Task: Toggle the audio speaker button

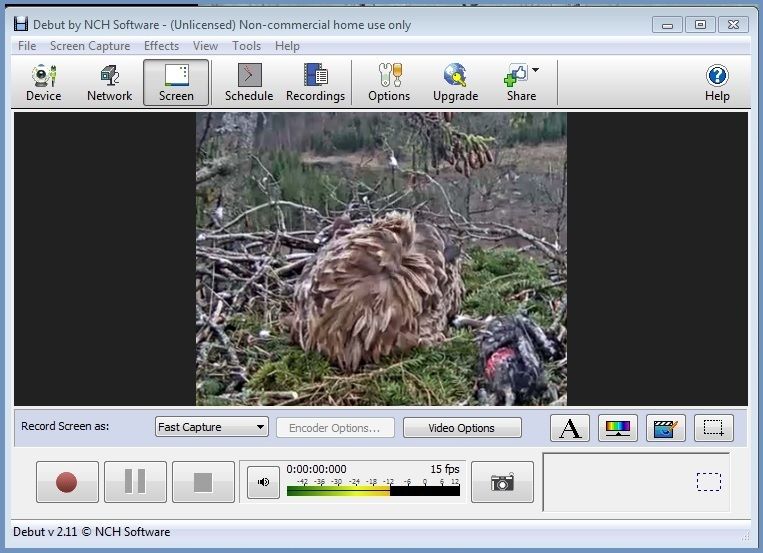Action: point(263,482)
